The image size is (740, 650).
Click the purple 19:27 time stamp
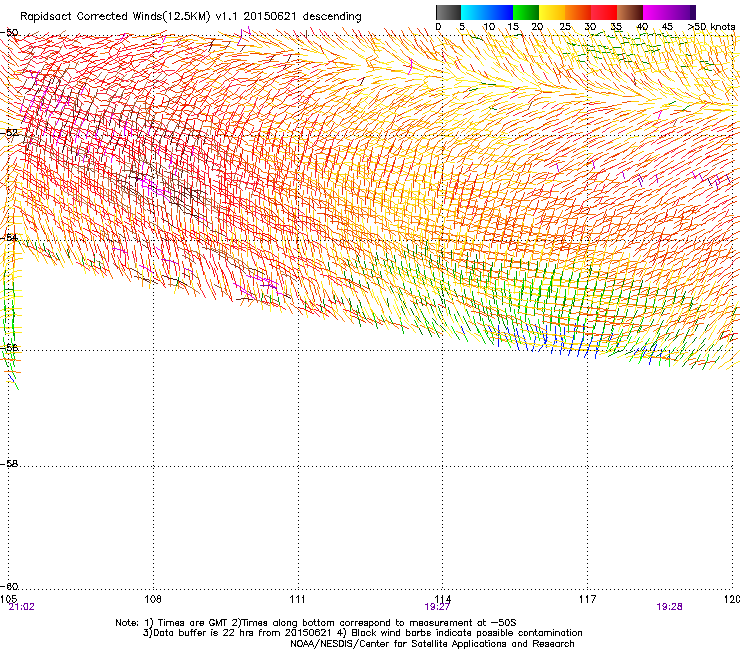pos(437,607)
